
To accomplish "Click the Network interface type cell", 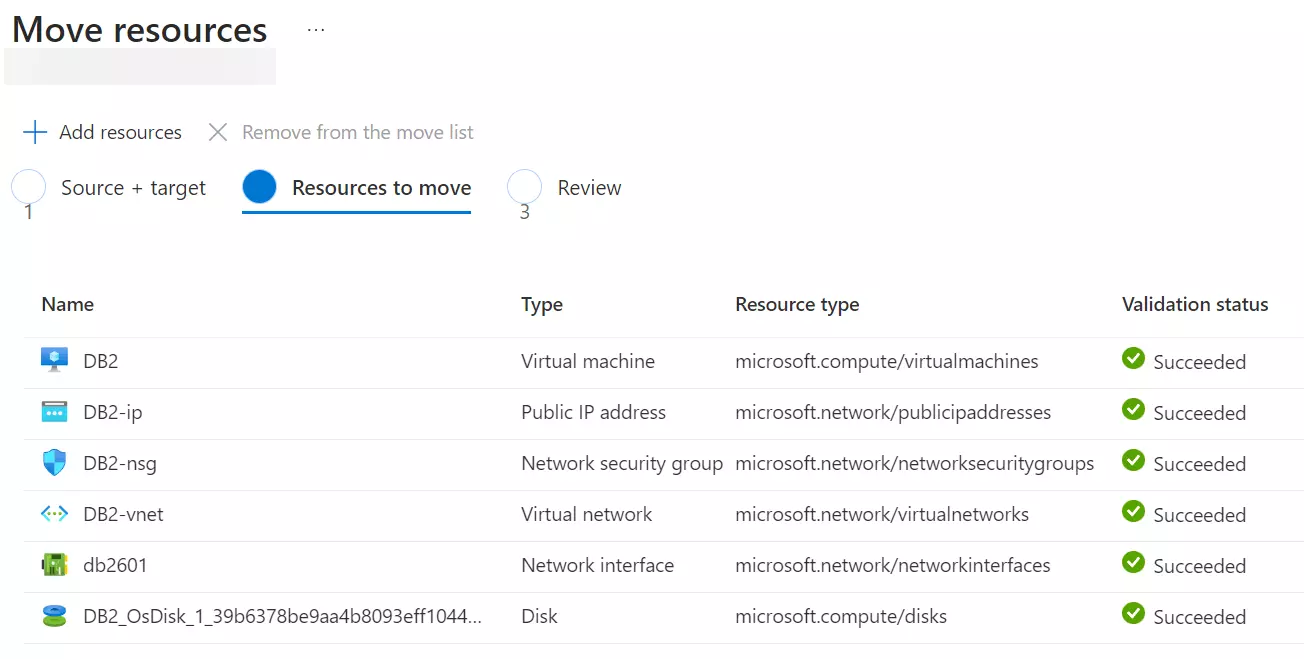I will (x=597, y=565).
